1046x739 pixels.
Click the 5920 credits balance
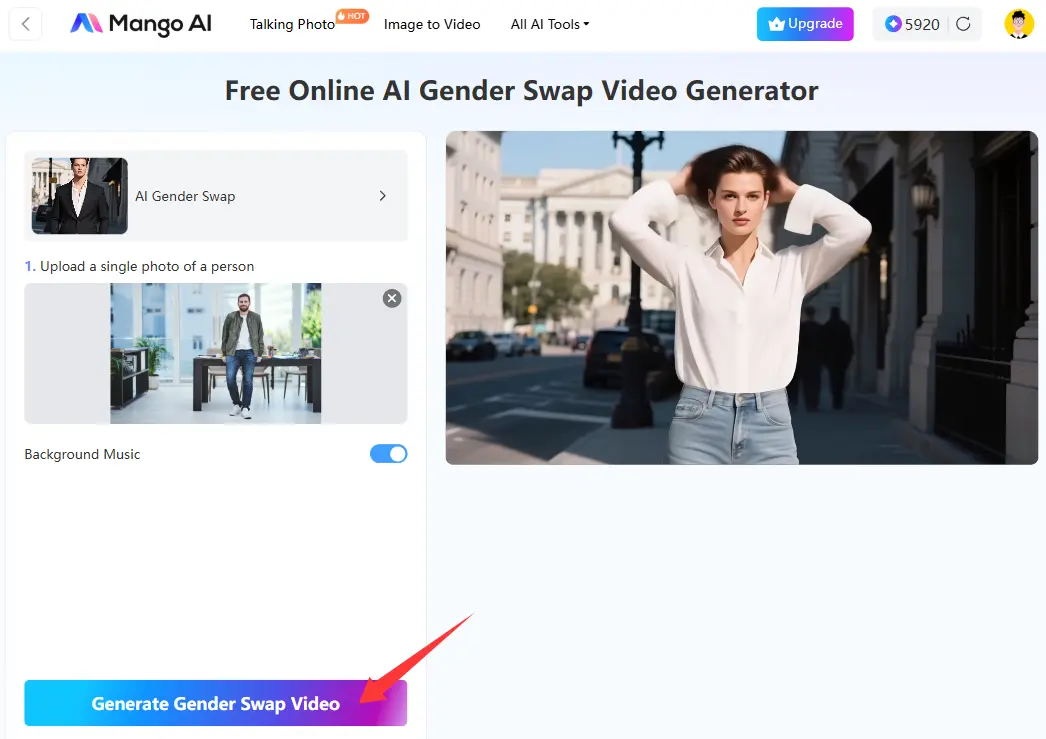[x=922, y=24]
